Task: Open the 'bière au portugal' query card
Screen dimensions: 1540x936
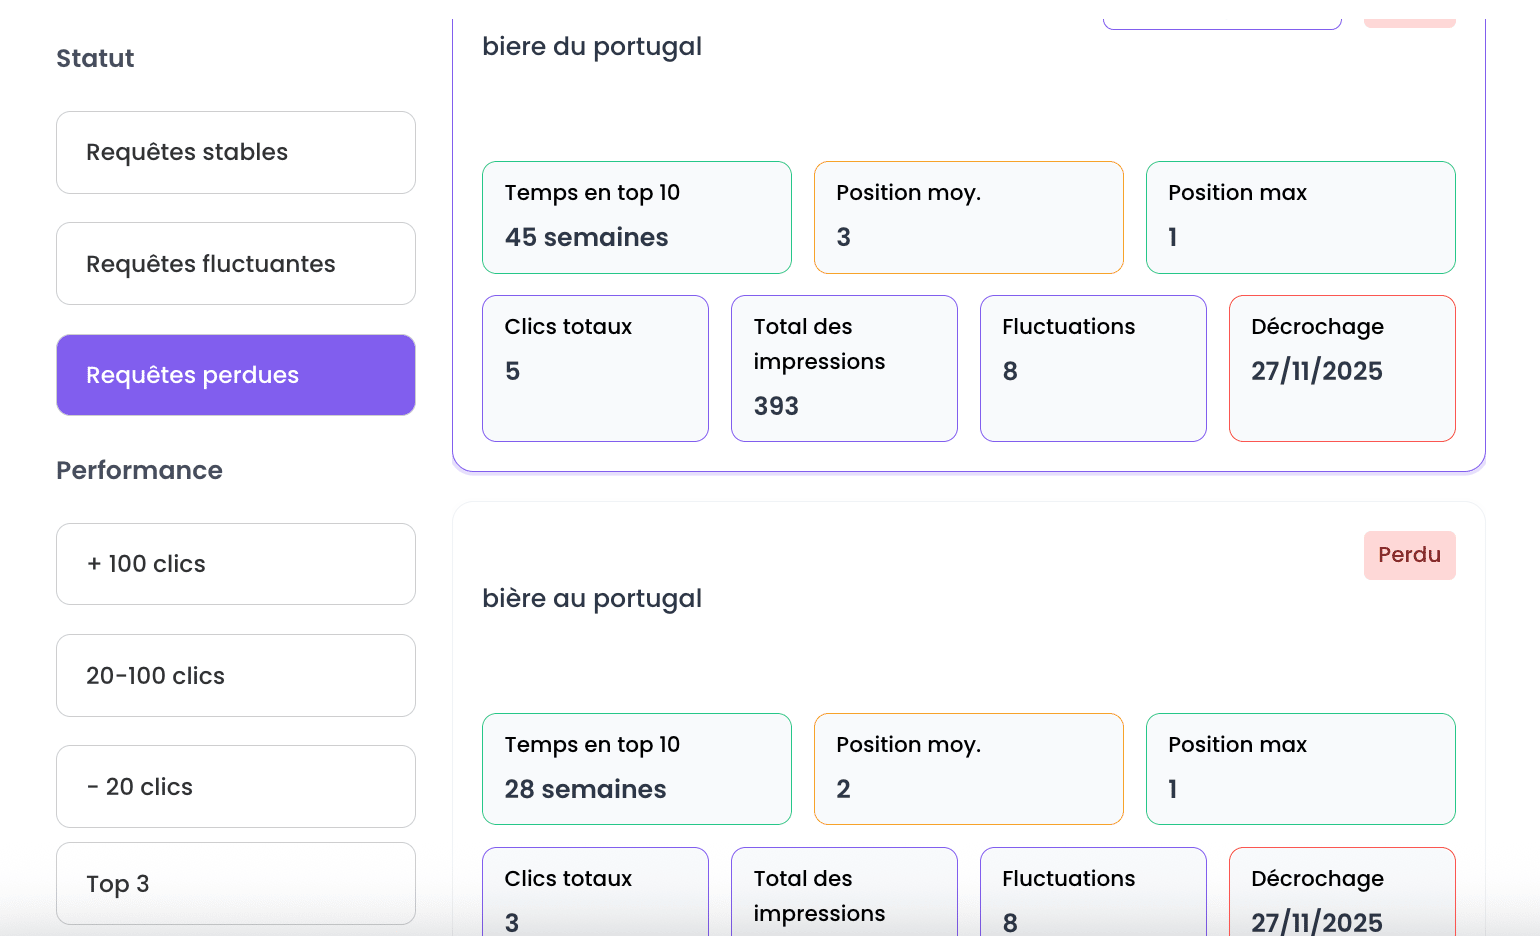Action: [591, 599]
